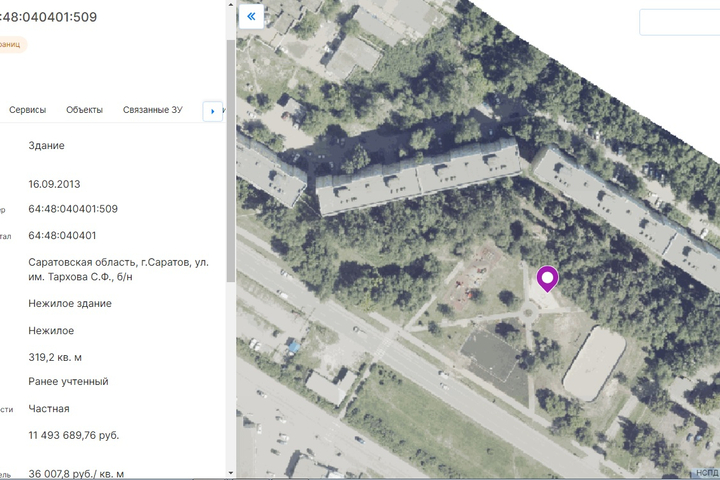Click the info panel vertical scrollbar thumb
Image resolution: width=720 pixels, height=480 pixels.
pyautogui.click(x=231, y=160)
